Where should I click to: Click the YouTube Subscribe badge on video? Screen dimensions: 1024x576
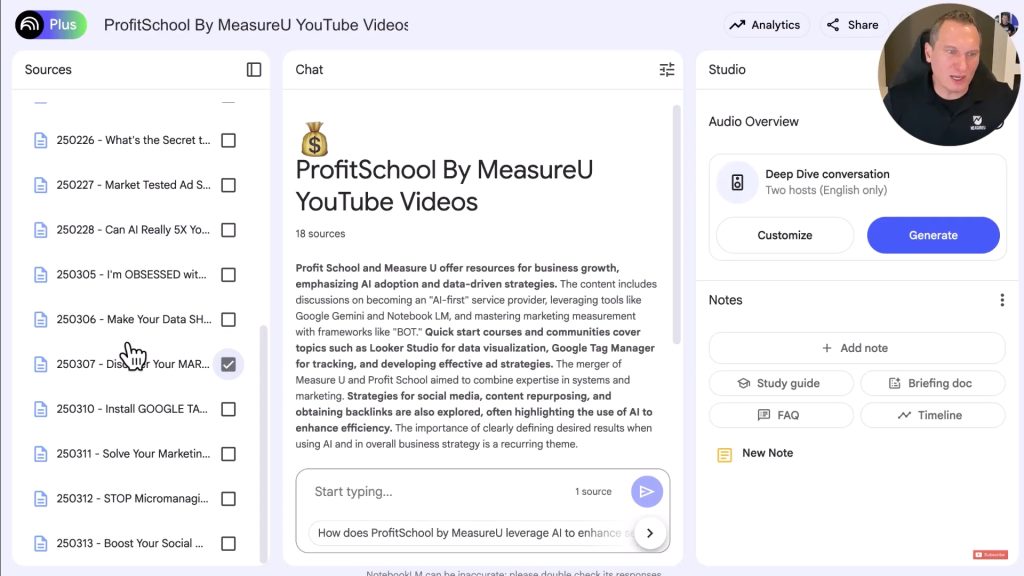point(990,554)
